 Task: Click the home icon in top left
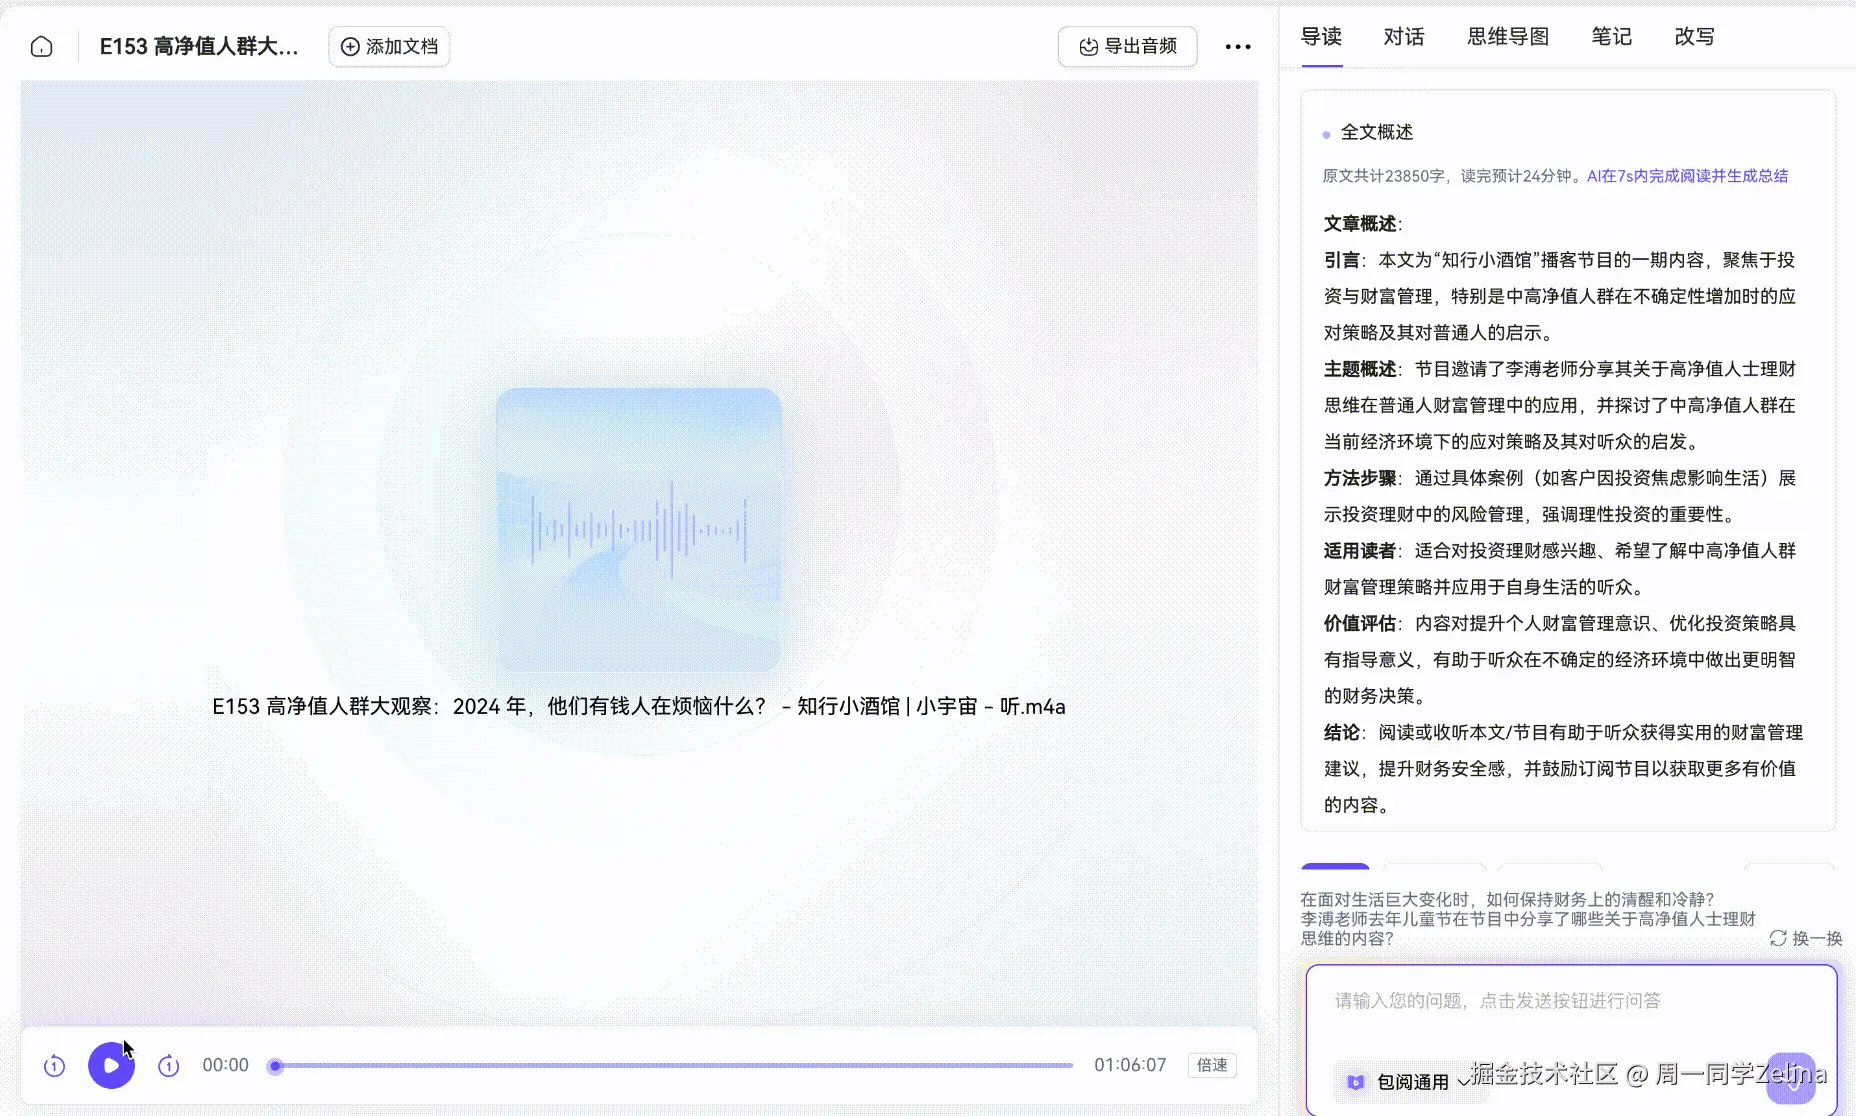click(41, 46)
